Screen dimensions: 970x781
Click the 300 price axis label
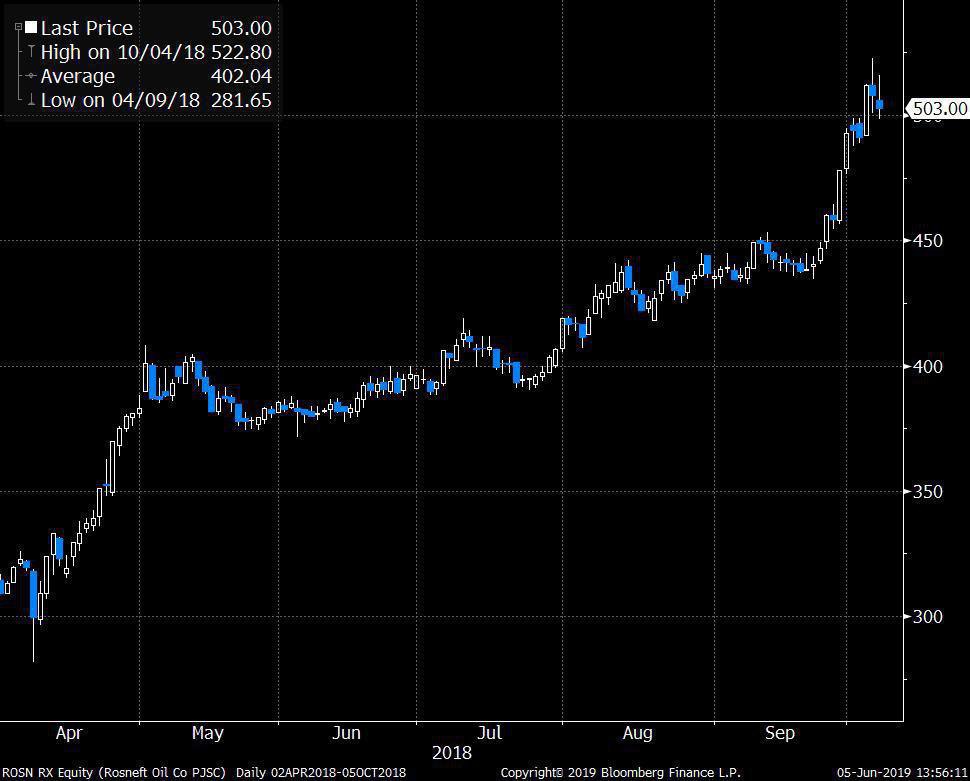click(x=928, y=616)
